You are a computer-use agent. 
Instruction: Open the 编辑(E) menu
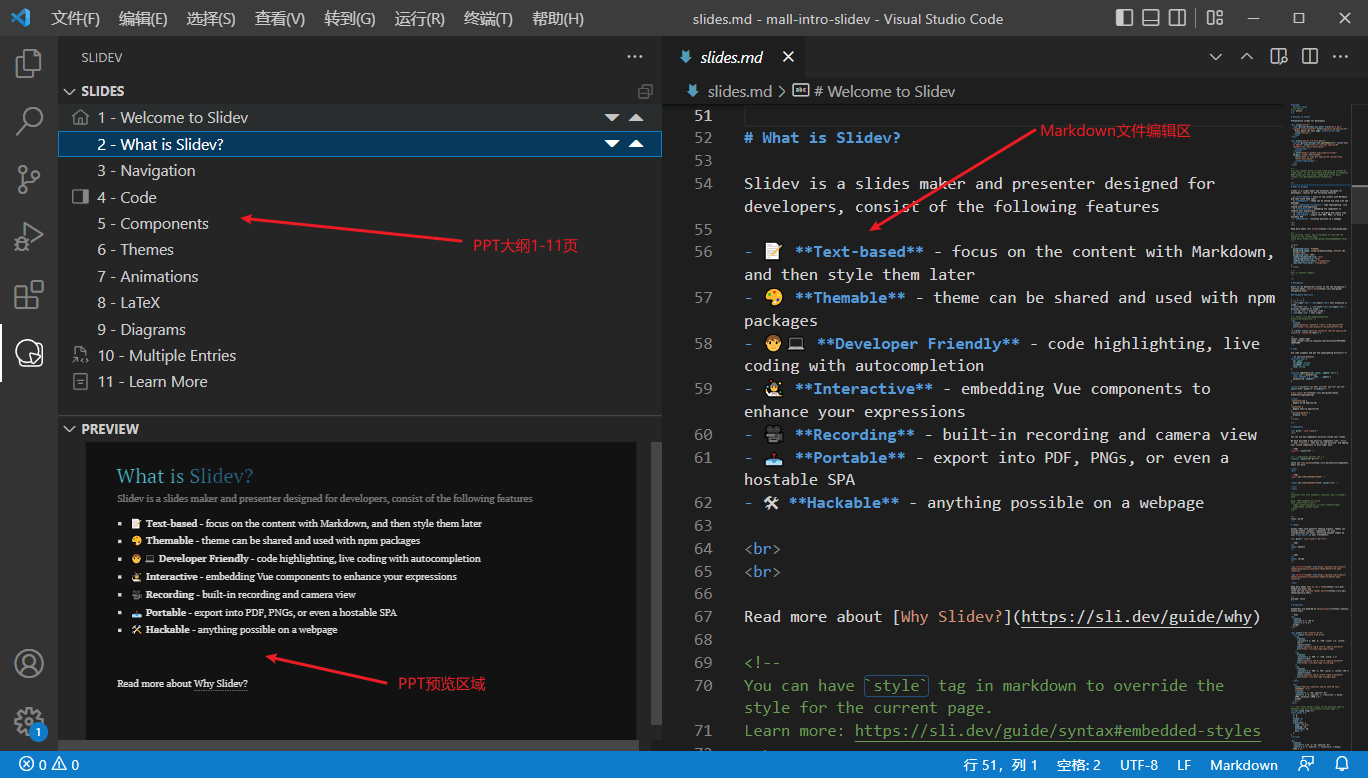coord(143,18)
